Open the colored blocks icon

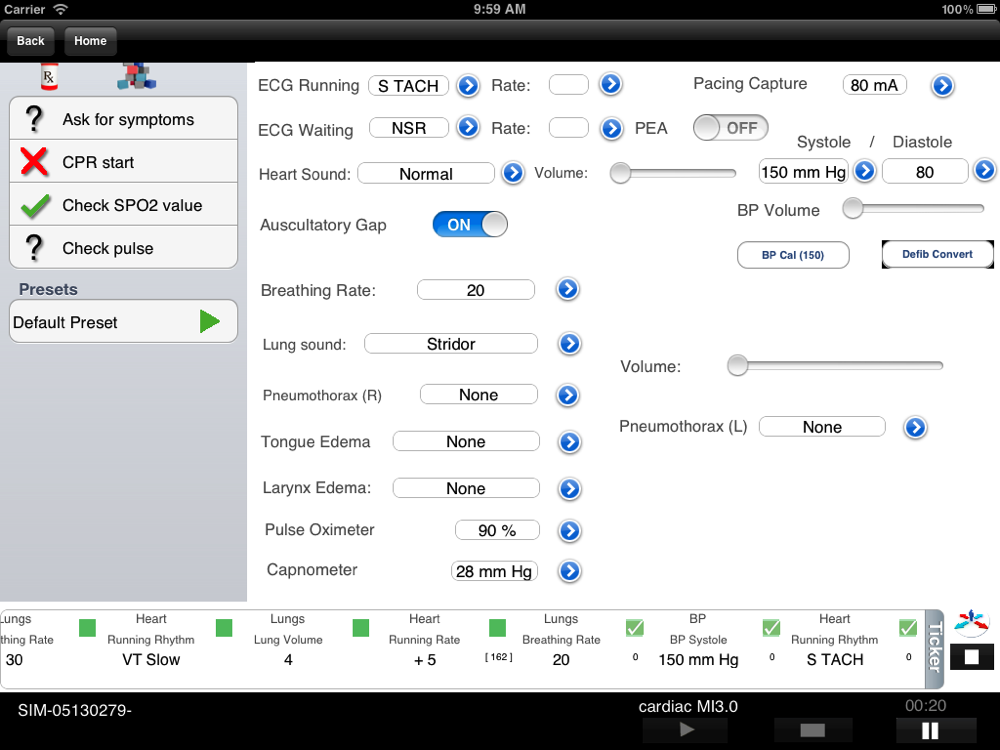136,76
